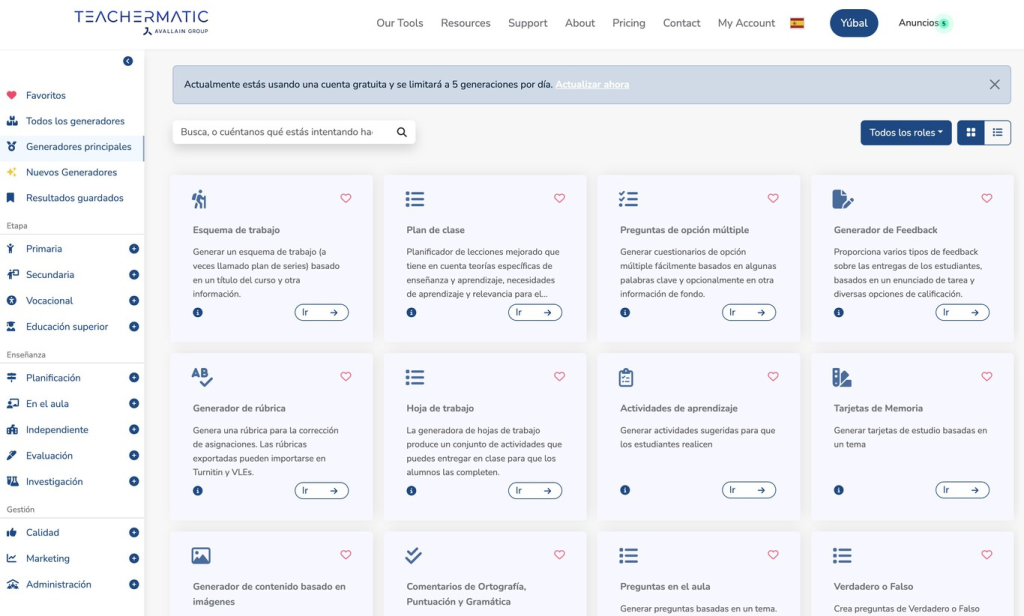This screenshot has width=1024, height=616.
Task: Switch to grid view layout
Action: (x=970, y=133)
